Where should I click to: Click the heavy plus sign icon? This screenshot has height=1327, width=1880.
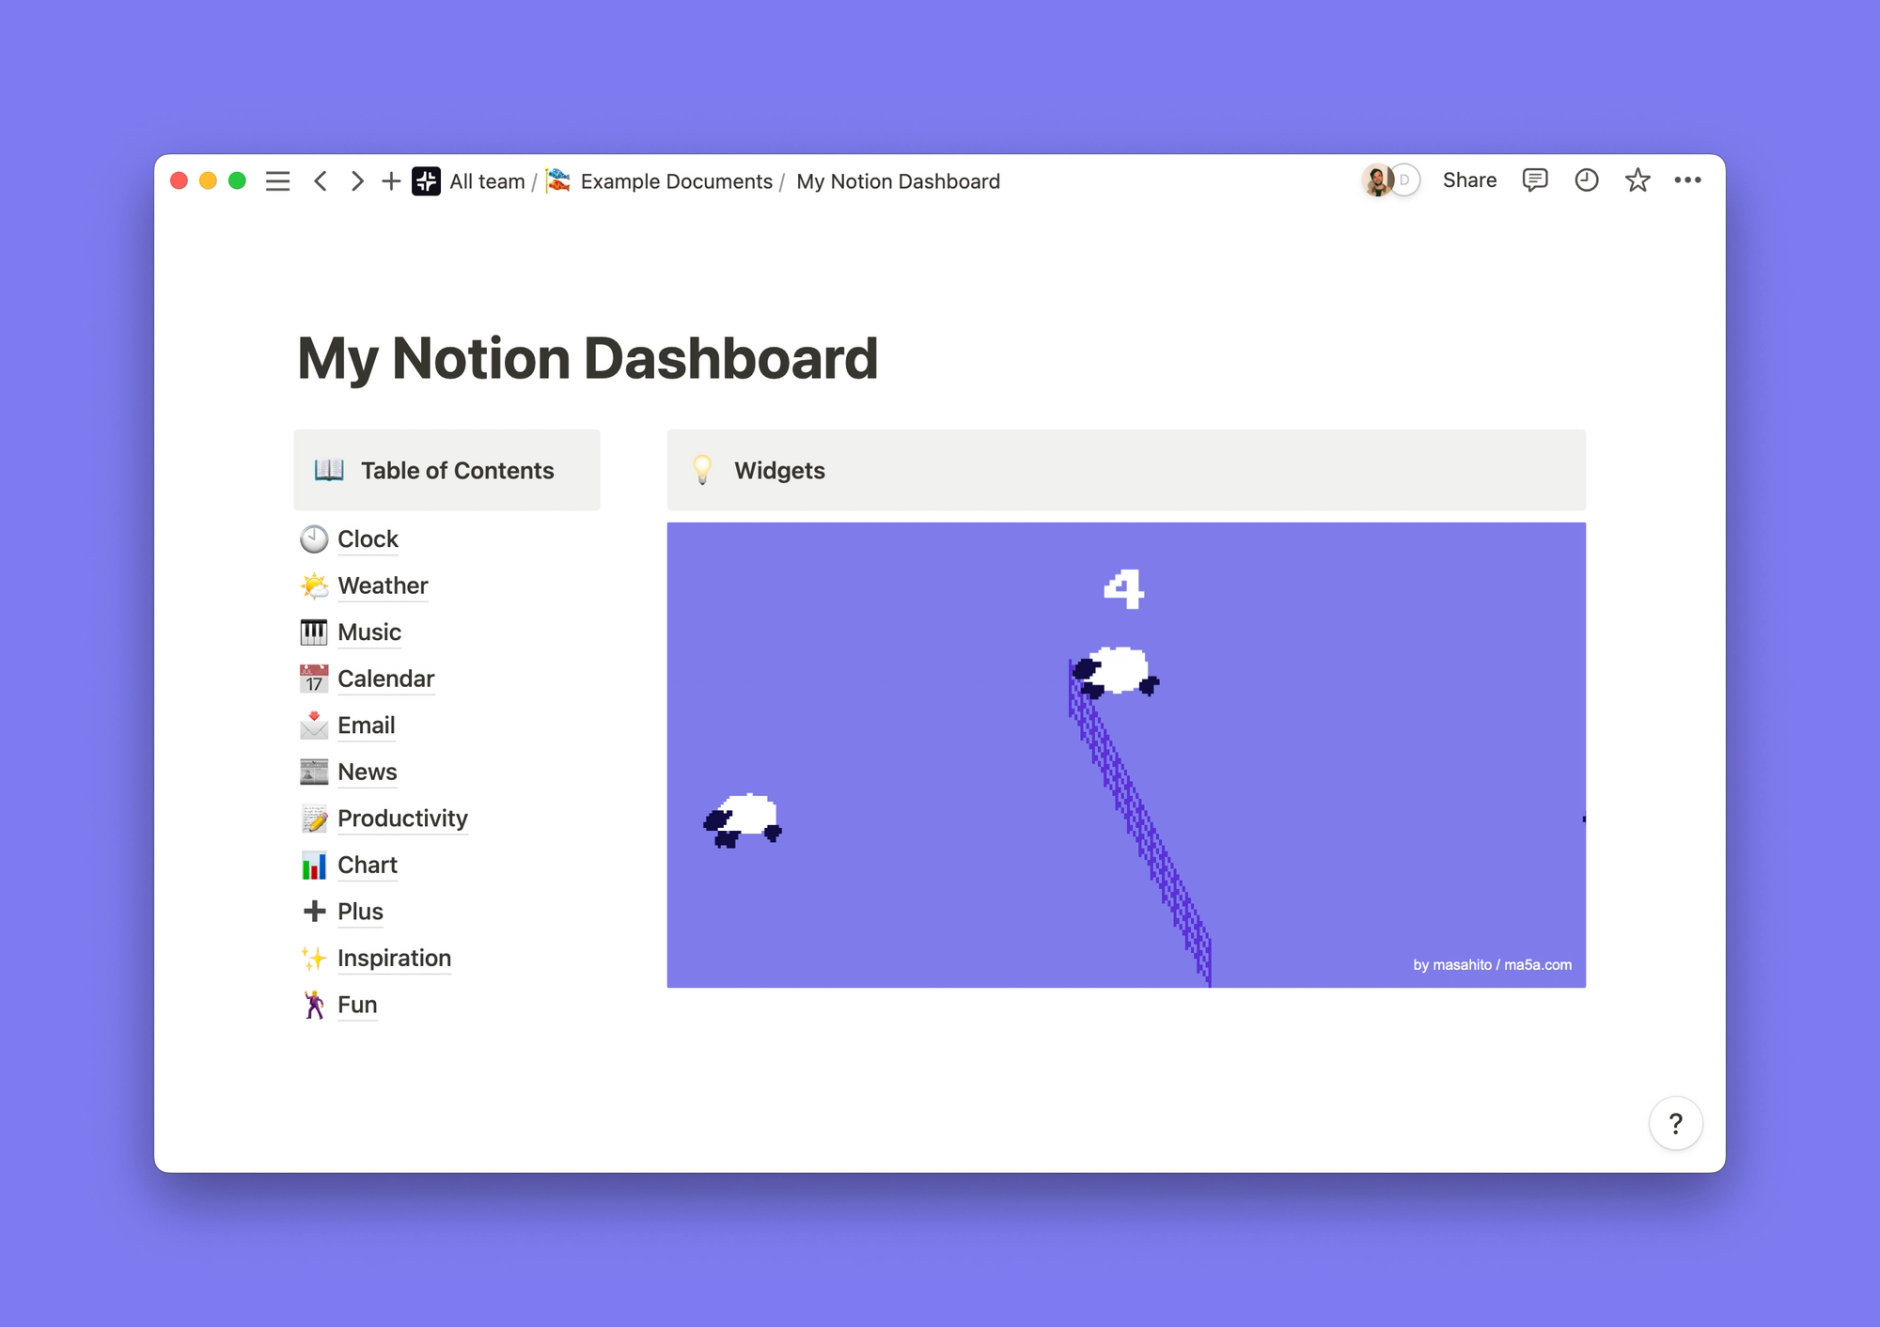point(314,911)
